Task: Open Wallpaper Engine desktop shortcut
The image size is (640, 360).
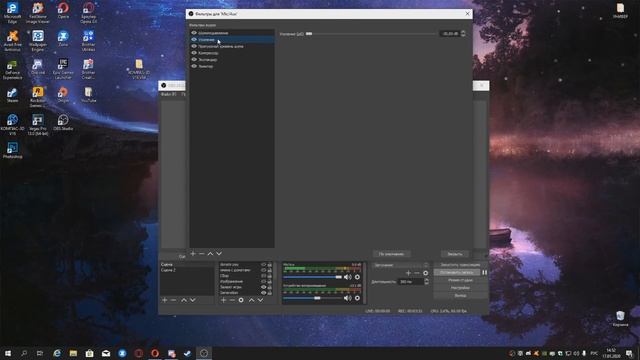Action: 38,40
